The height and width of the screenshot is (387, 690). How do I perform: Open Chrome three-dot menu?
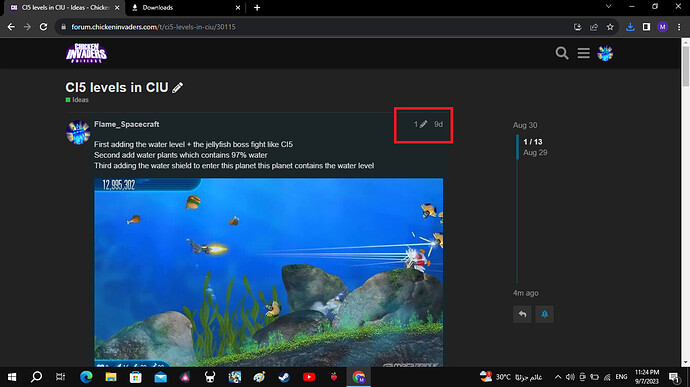679,27
